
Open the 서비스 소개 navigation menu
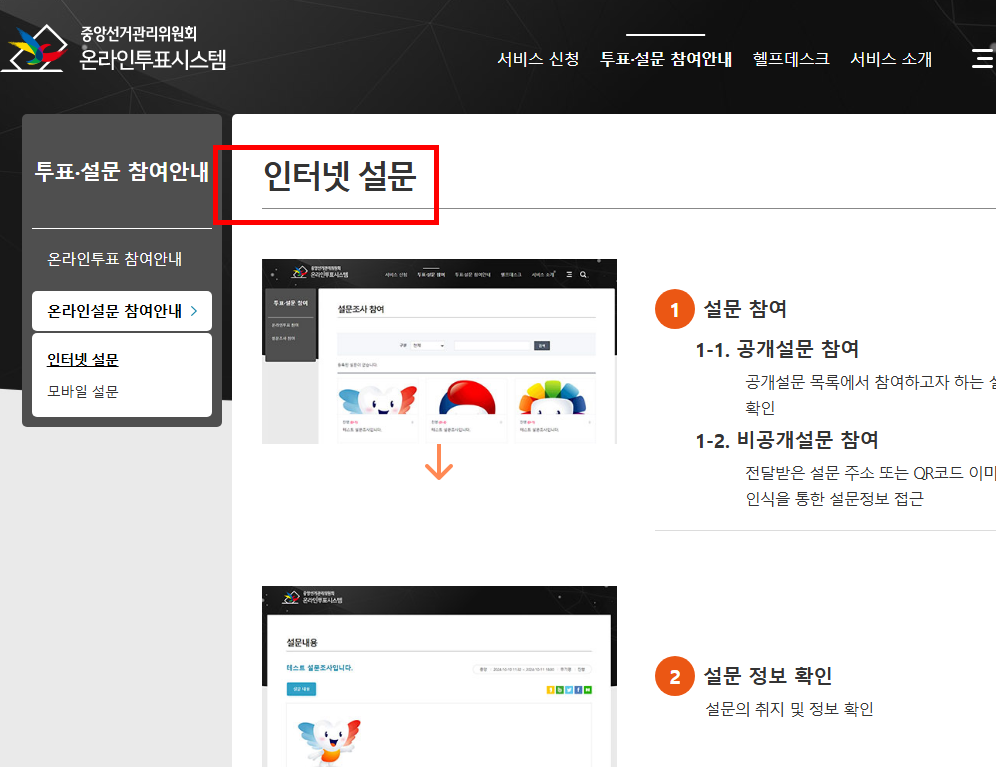pos(890,59)
